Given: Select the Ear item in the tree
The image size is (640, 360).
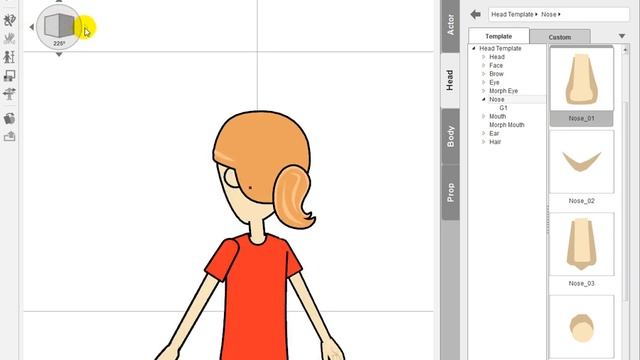Looking at the screenshot, I should coord(494,133).
